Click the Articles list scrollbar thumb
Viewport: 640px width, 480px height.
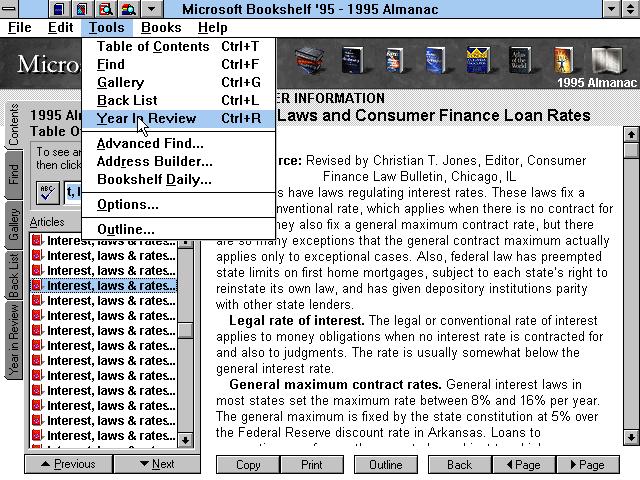tap(185, 331)
